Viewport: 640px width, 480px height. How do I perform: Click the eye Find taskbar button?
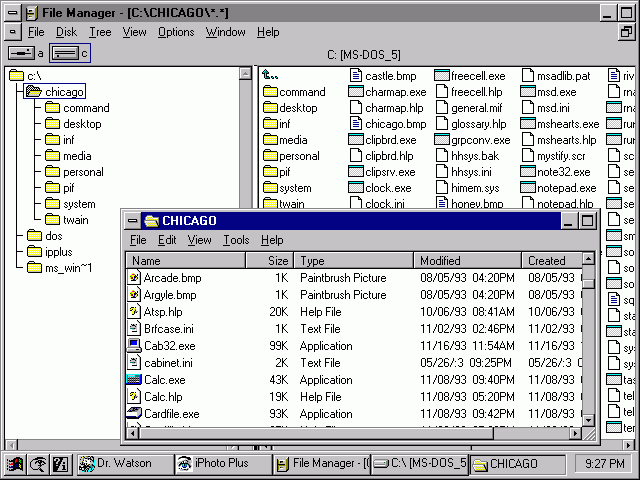coord(38,464)
